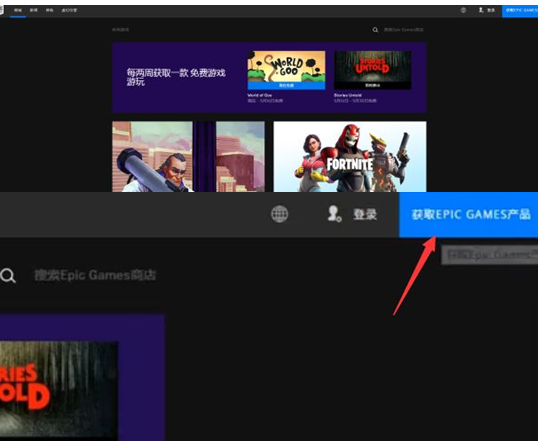The width and height of the screenshot is (538, 441).
Task: Open the small Stories Untold thumbnail in banner
Action: click(372, 67)
